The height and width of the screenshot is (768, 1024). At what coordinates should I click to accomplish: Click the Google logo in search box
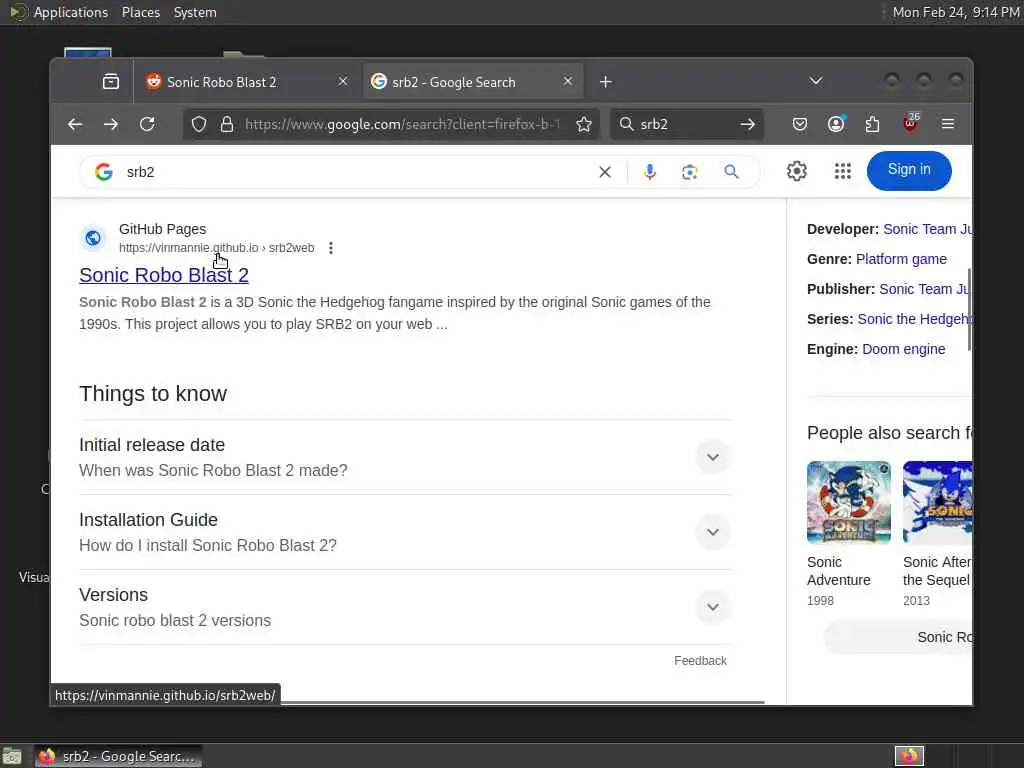click(x=103, y=172)
